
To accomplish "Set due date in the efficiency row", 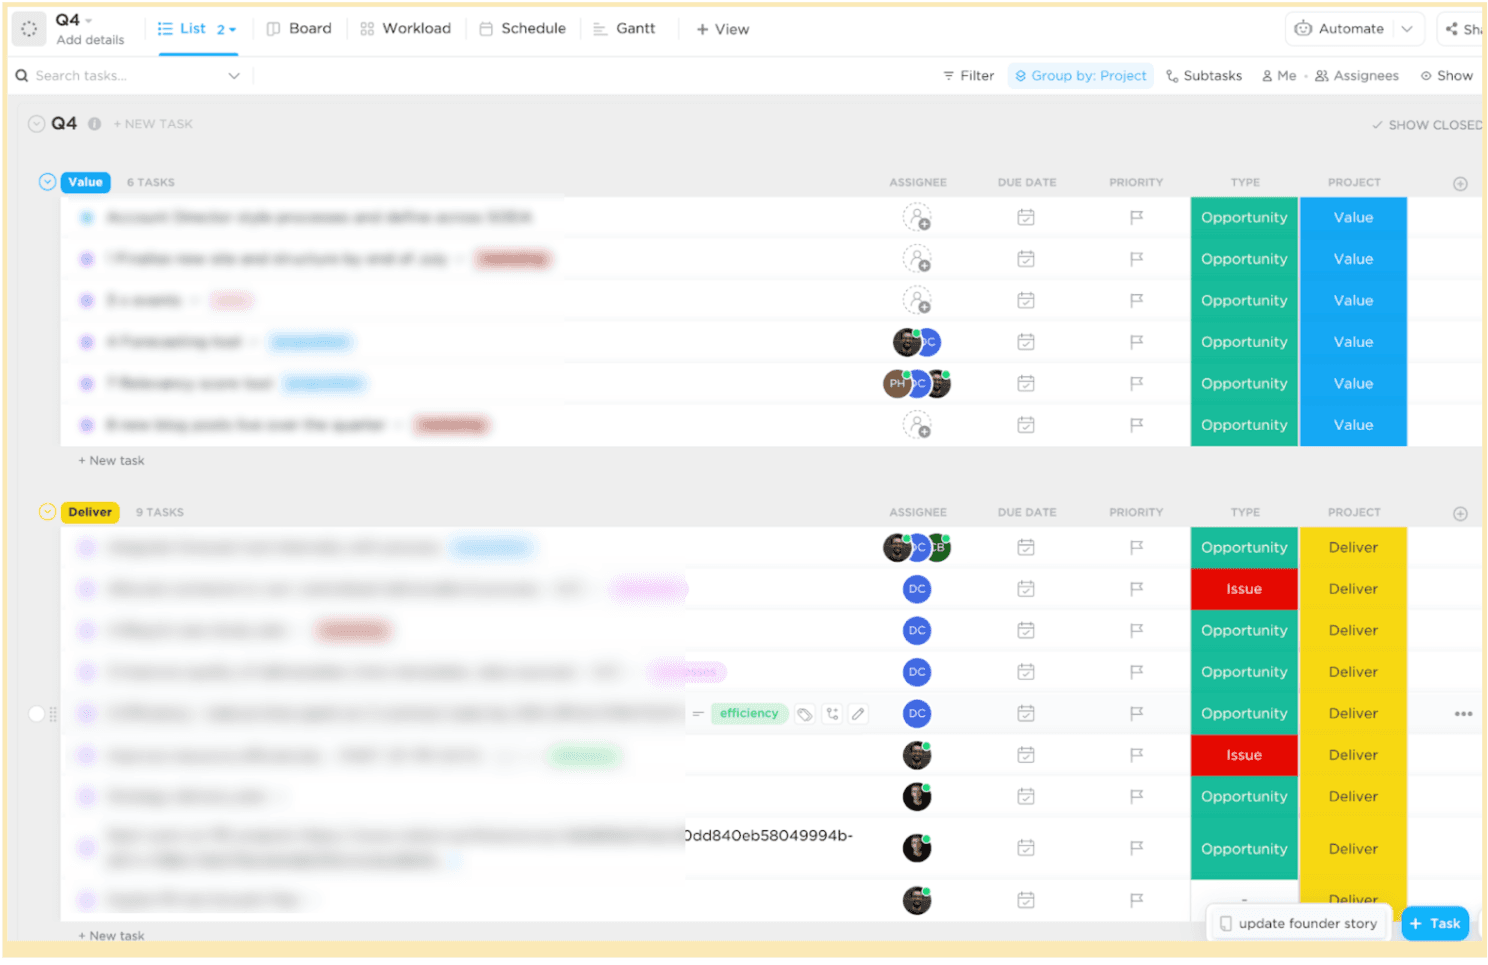I will [1026, 713].
